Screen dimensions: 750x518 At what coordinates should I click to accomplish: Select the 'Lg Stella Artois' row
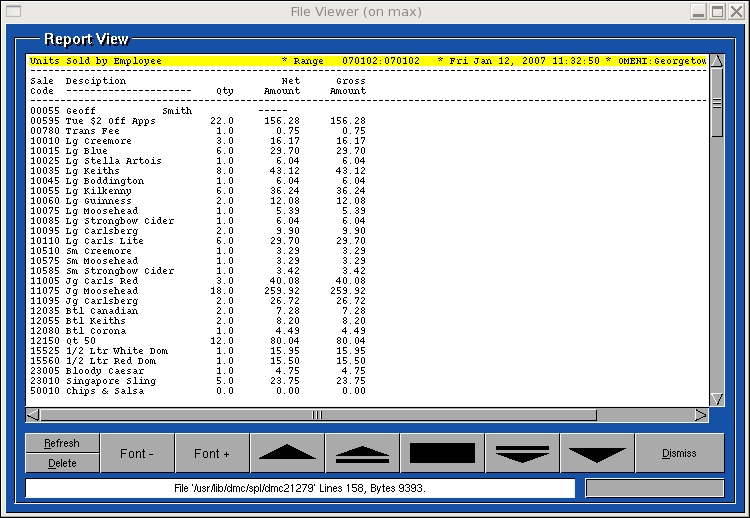click(198, 161)
